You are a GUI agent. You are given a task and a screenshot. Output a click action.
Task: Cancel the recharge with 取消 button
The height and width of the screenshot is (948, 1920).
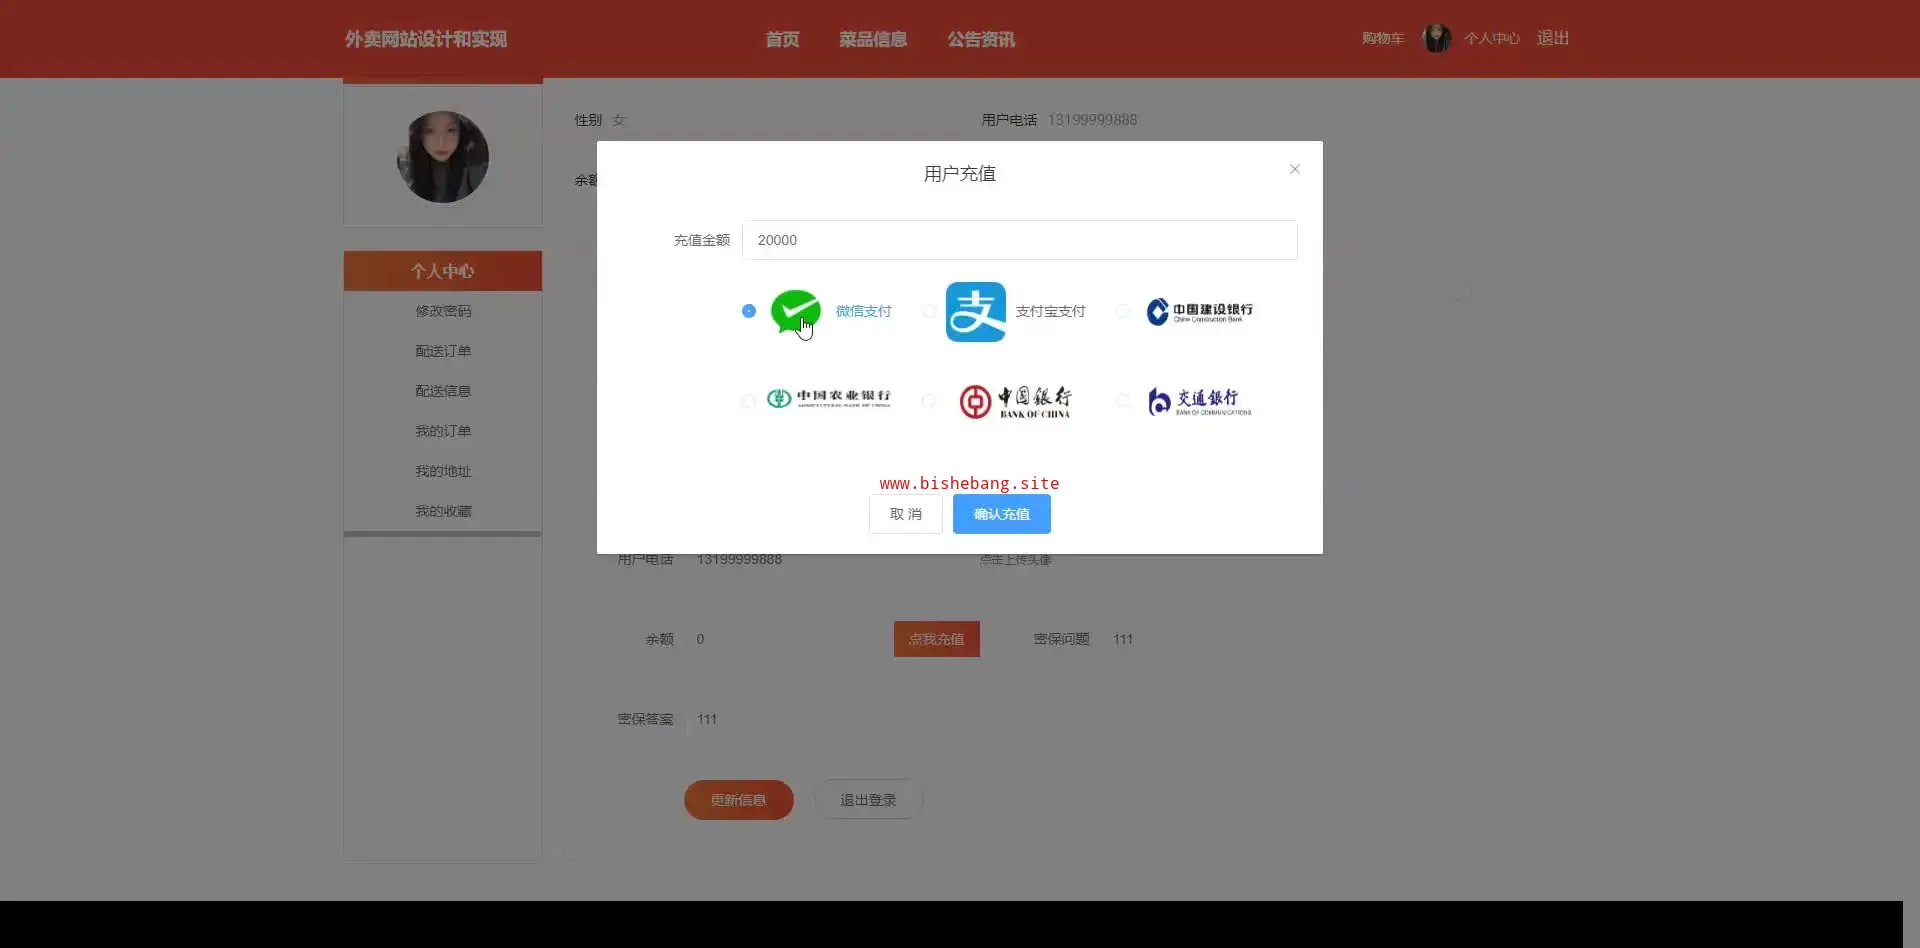906,514
